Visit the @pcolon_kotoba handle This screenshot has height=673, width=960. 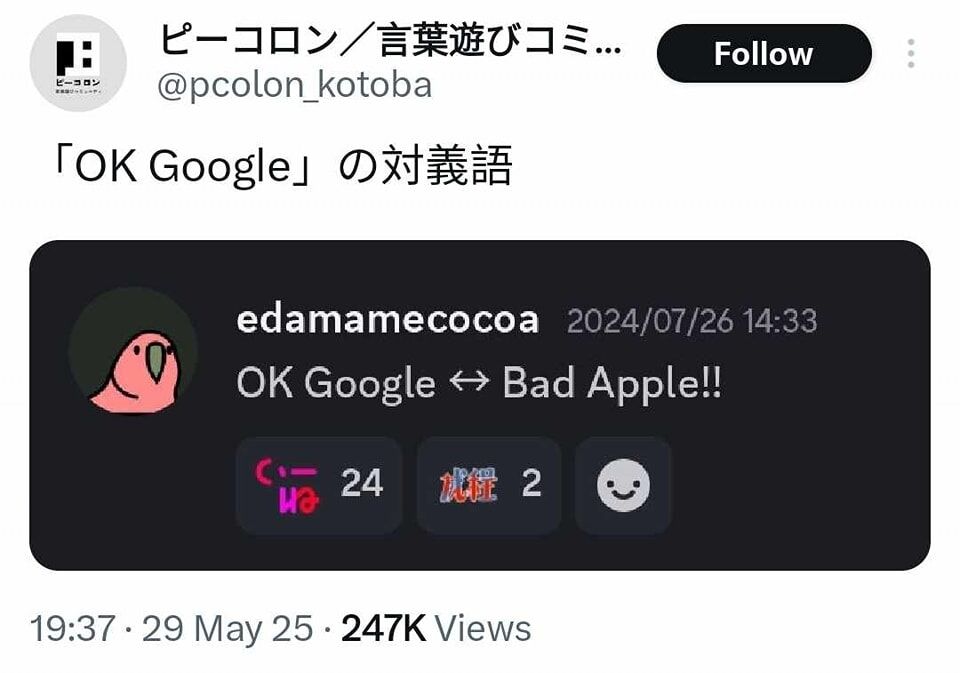[x=294, y=85]
